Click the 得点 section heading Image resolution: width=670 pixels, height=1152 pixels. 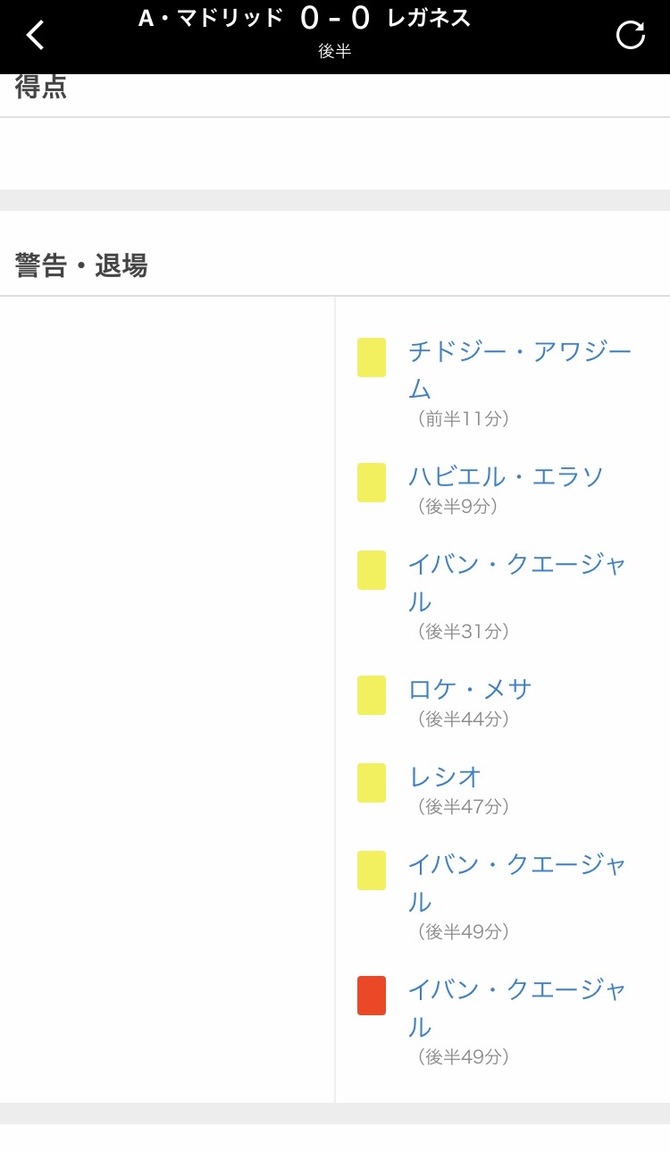(41, 86)
